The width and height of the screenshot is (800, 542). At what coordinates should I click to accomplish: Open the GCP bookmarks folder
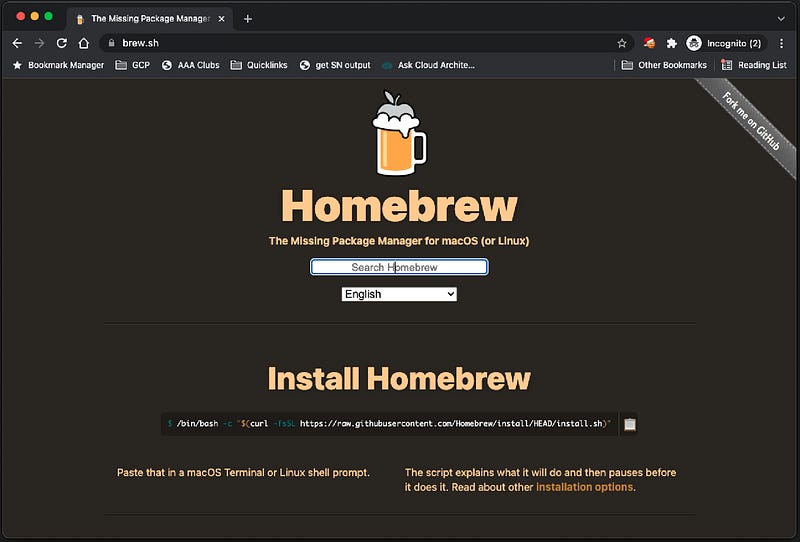point(132,65)
